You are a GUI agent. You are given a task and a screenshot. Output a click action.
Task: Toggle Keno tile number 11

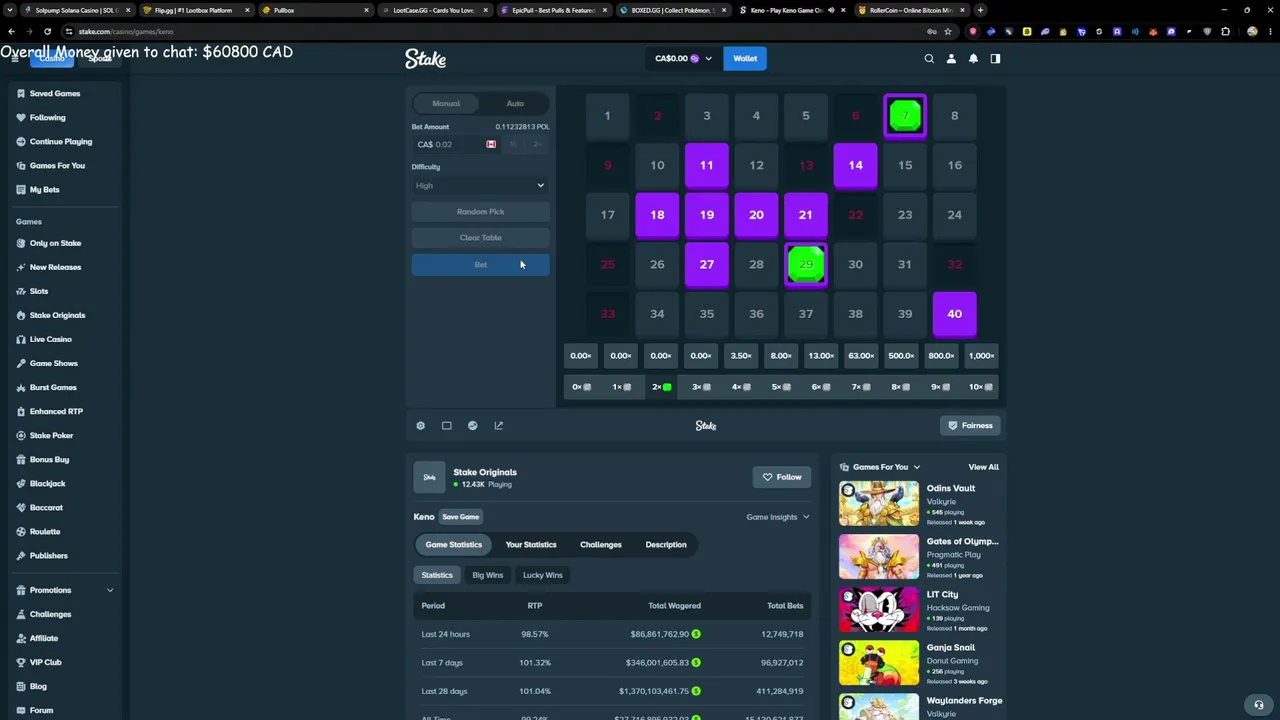coord(707,166)
